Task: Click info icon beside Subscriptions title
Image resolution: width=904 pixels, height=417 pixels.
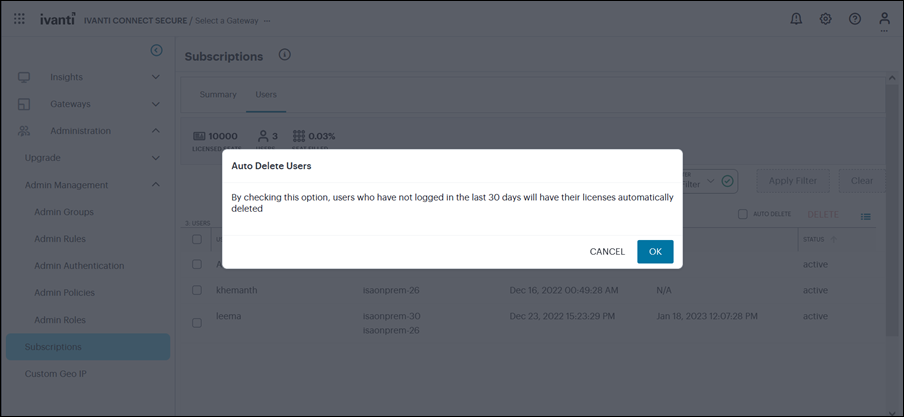Action: coord(285,55)
